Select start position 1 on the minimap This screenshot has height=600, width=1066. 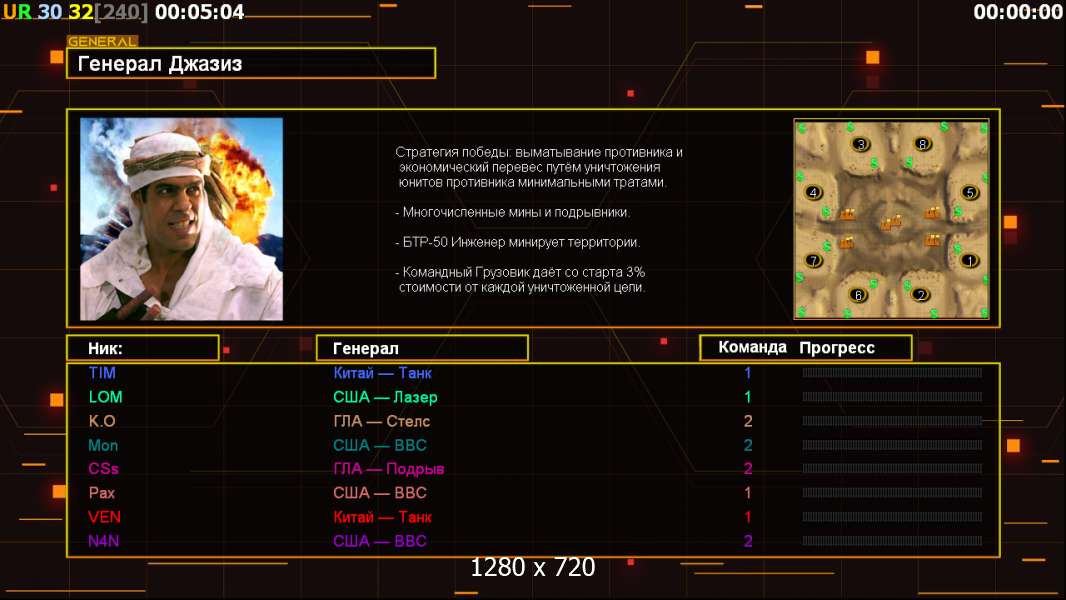pos(969,260)
